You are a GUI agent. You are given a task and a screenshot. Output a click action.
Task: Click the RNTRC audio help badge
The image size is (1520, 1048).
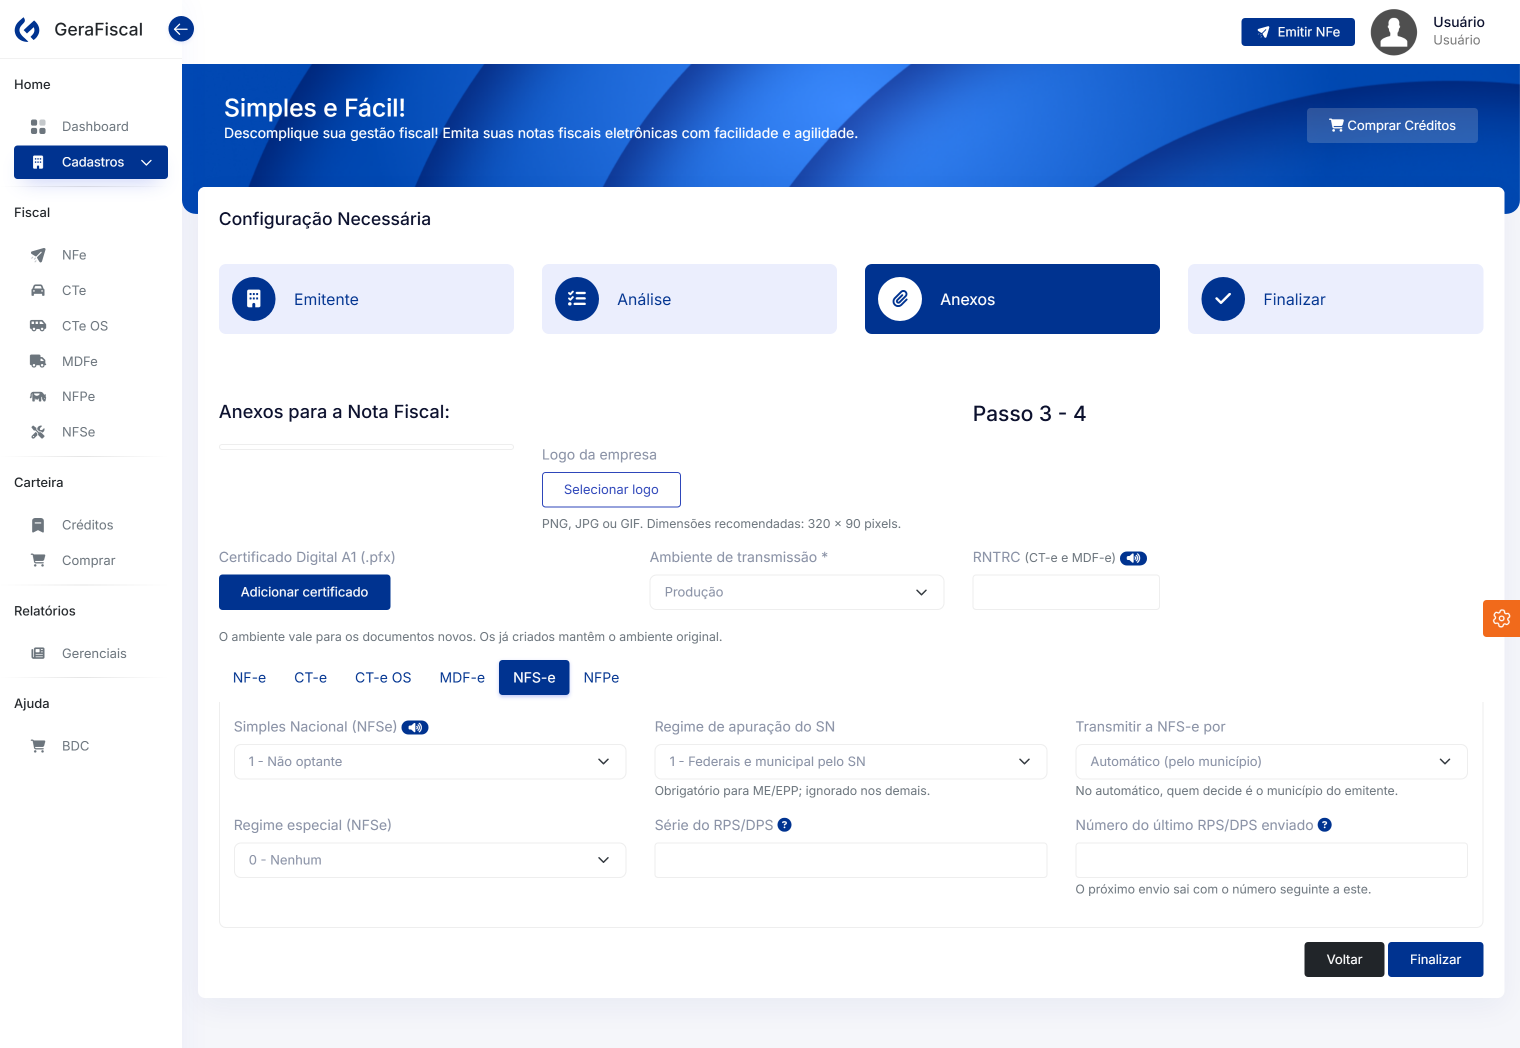click(1133, 558)
